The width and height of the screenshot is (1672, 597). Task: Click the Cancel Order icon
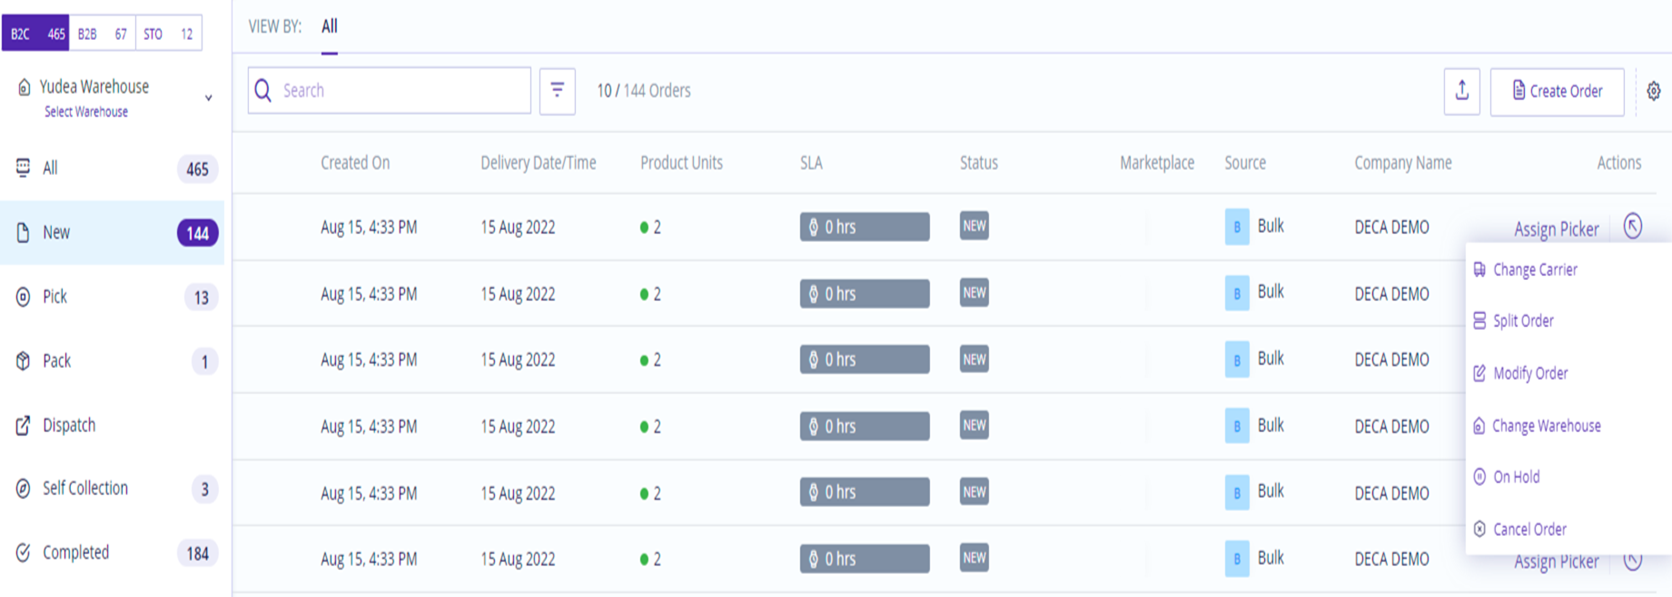tap(1479, 529)
